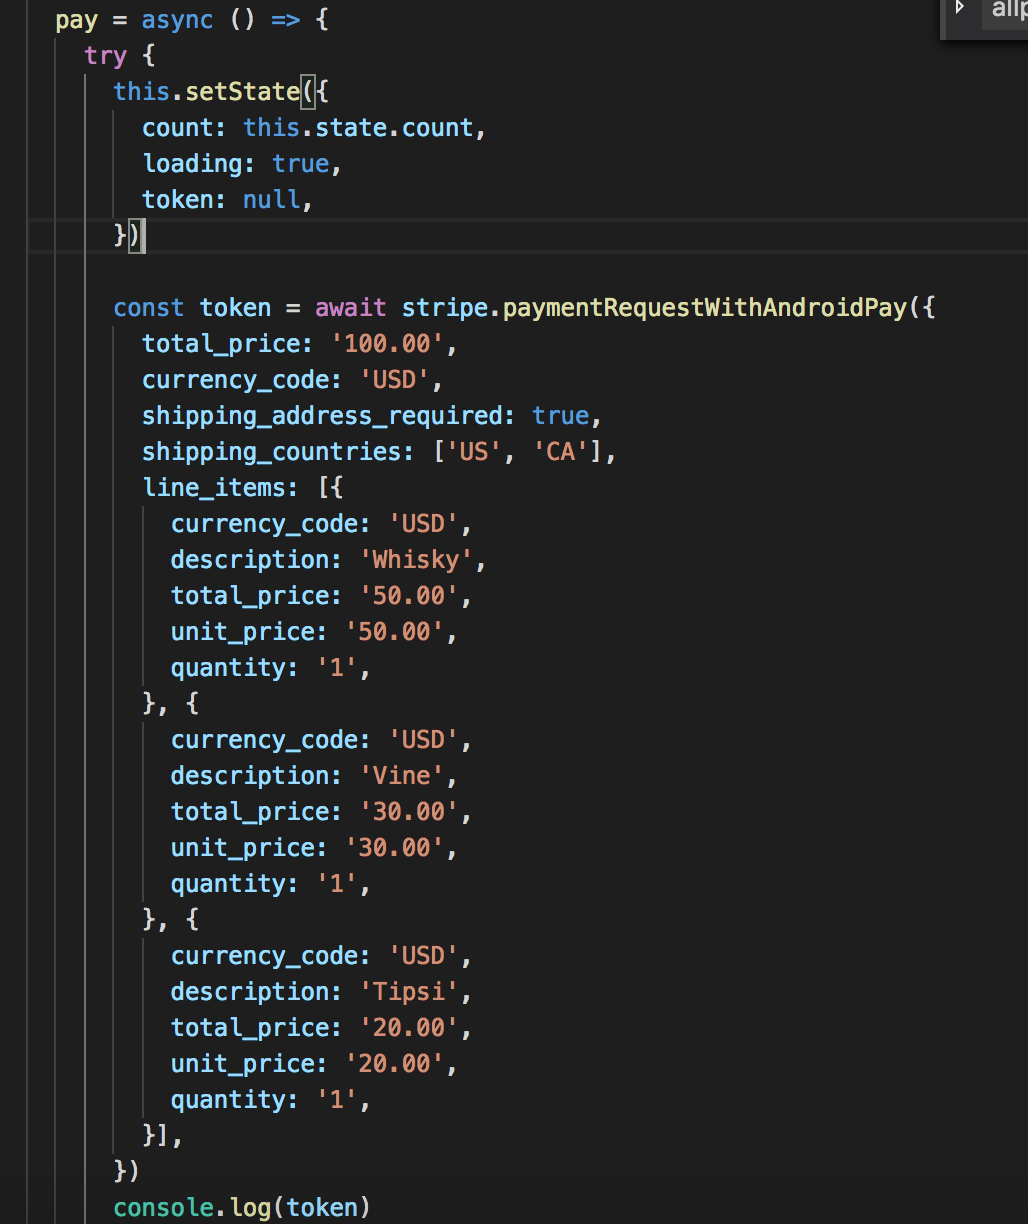1028x1224 pixels.
Task: Select the loading: true property
Action: 237,163
